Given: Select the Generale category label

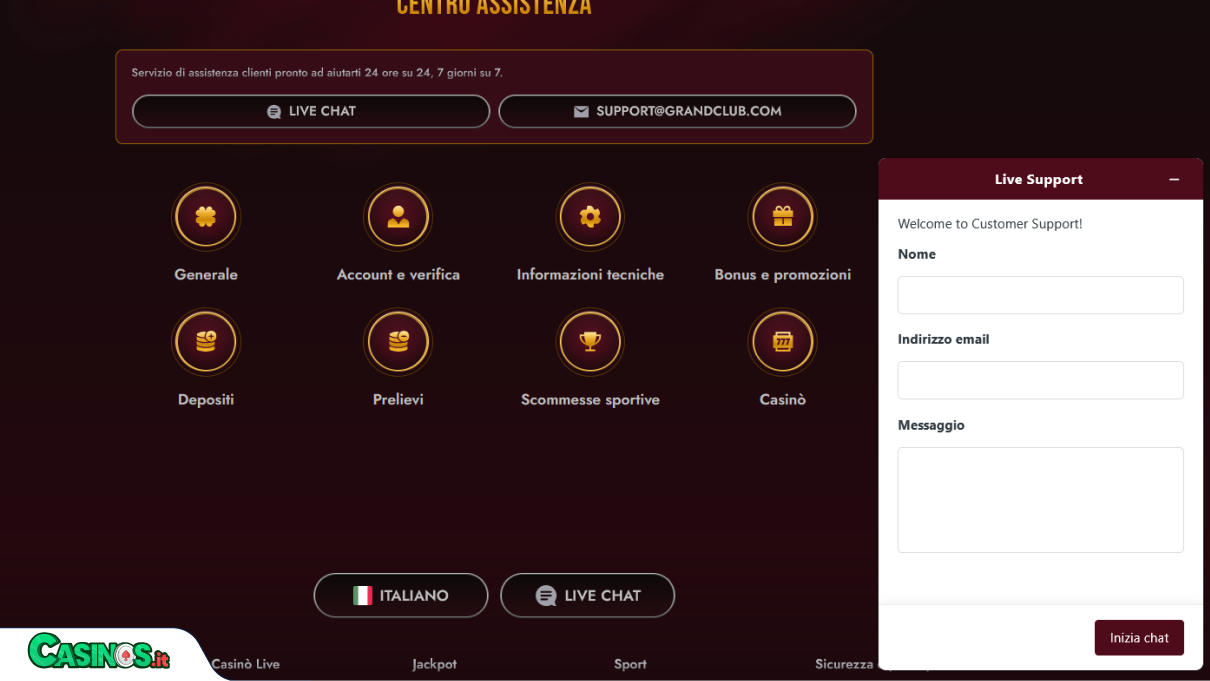Looking at the screenshot, I should point(206,274).
